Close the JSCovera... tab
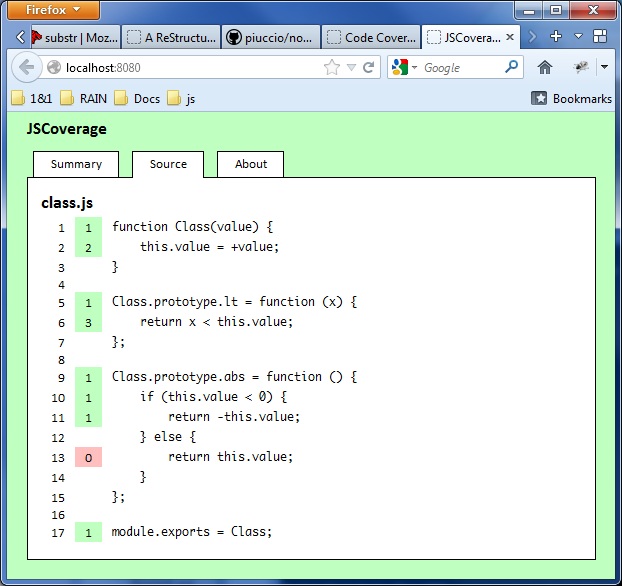This screenshot has width=622, height=586. tap(510, 37)
